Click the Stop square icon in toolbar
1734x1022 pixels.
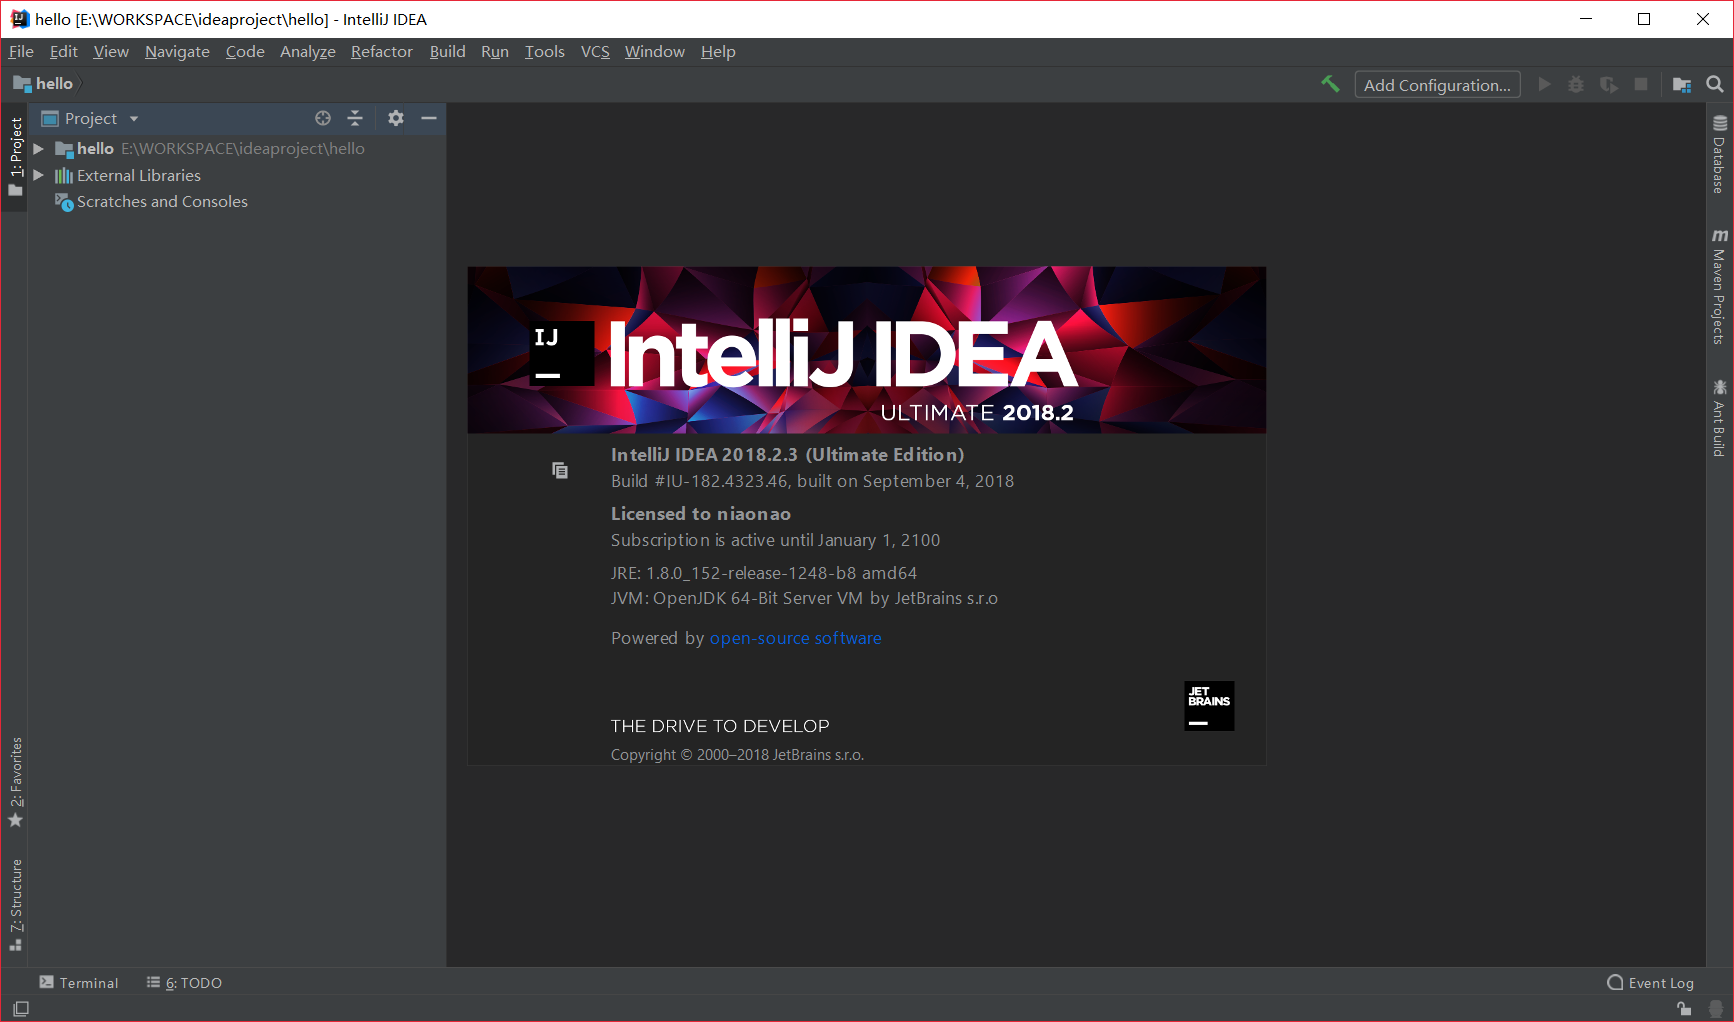(x=1641, y=85)
